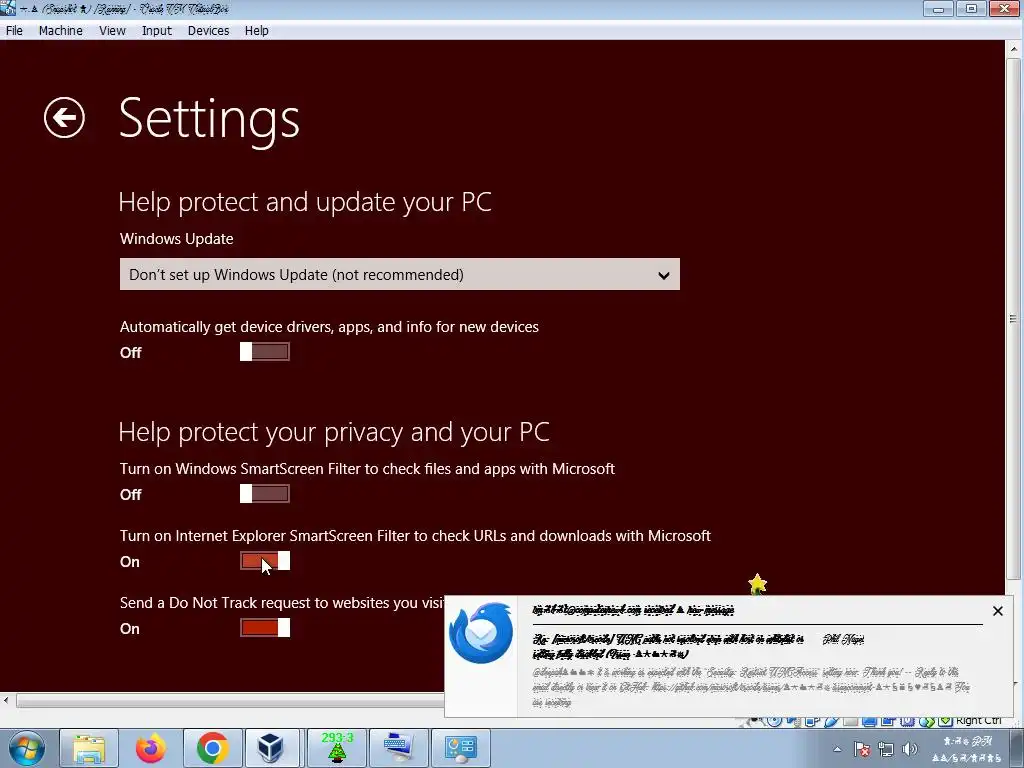Open the View menu

point(112,31)
